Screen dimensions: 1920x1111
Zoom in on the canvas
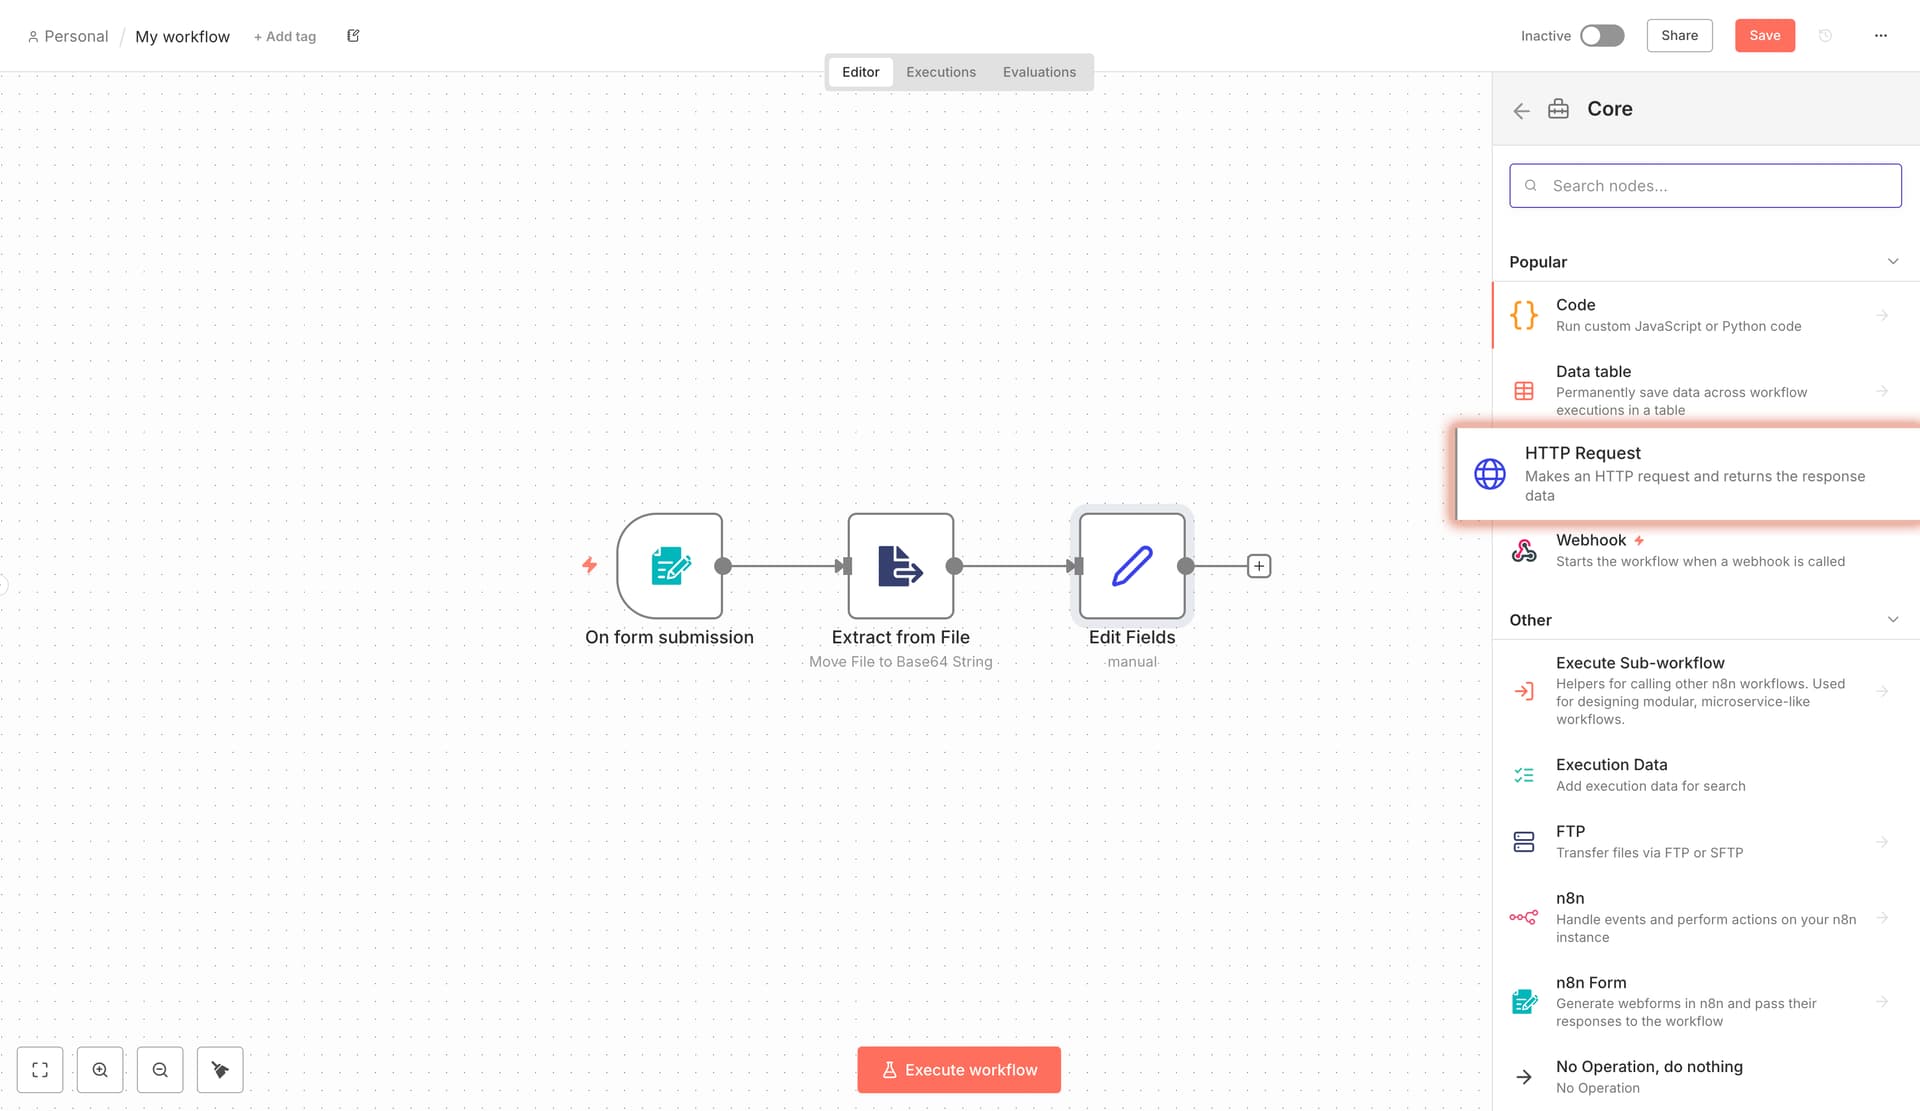pos(100,1070)
